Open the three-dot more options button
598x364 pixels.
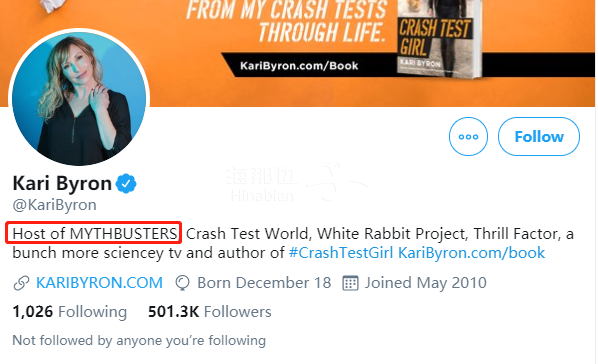click(x=468, y=137)
